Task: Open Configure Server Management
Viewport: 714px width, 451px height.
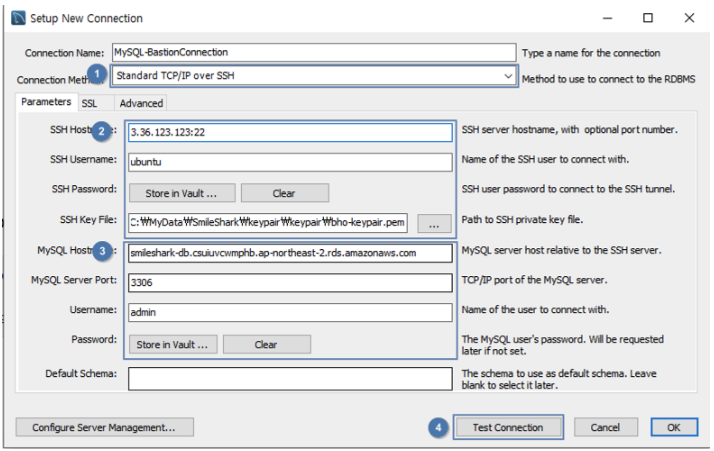Action: coord(104,427)
